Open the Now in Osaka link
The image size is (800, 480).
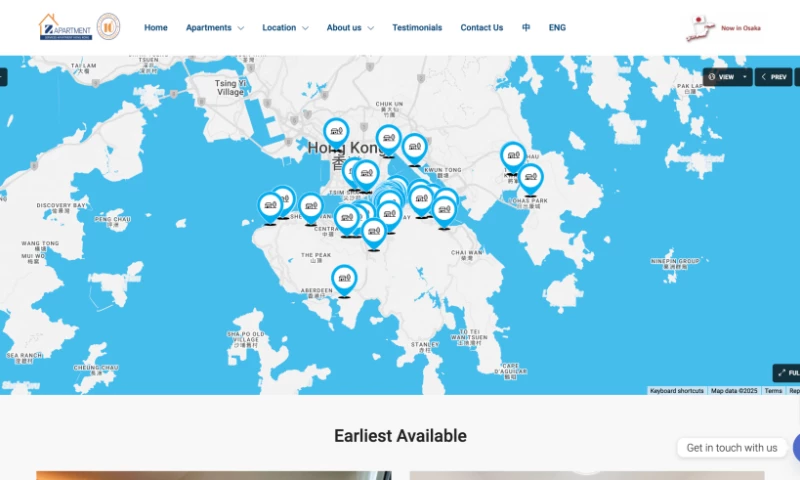pyautogui.click(x=741, y=28)
